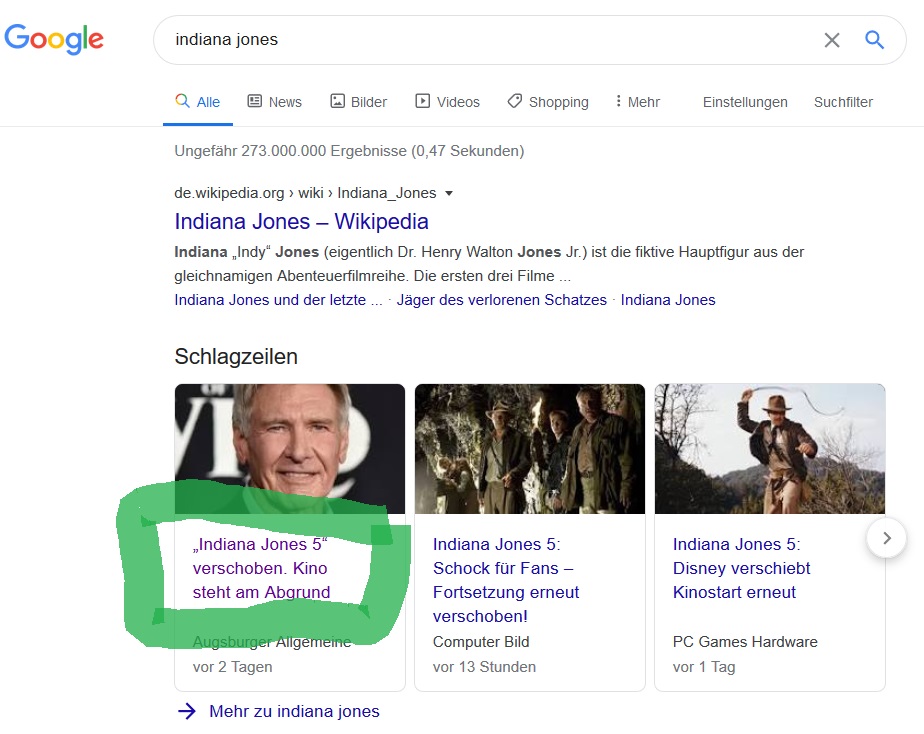Open the News results tab
This screenshot has height=734, width=924.
(x=274, y=102)
